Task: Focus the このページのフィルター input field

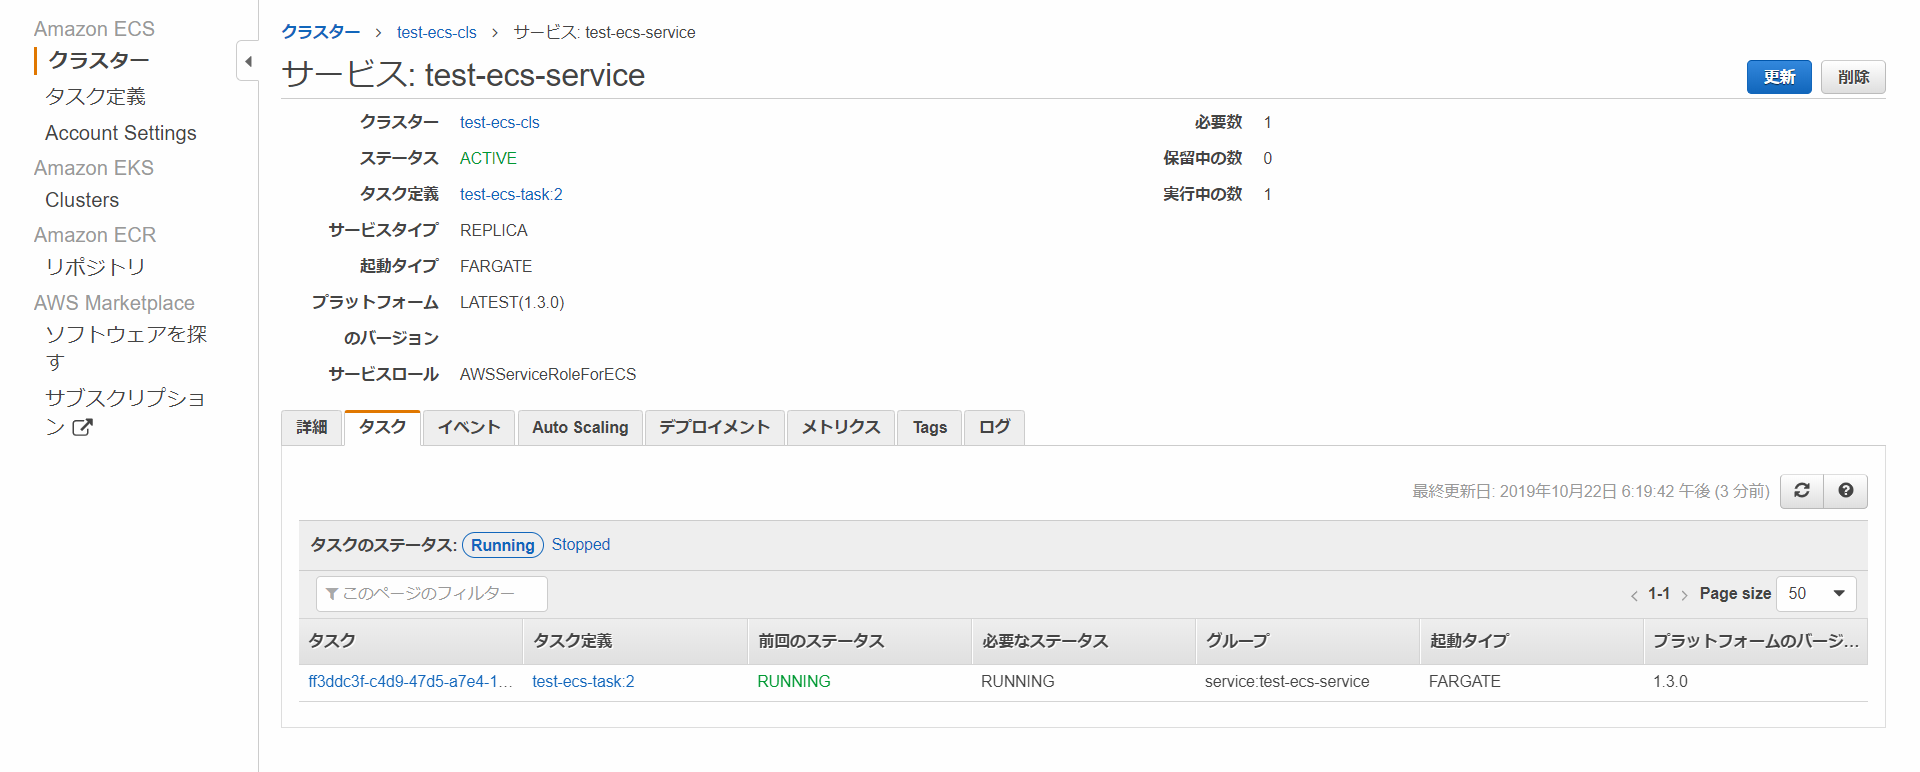Action: 432,594
